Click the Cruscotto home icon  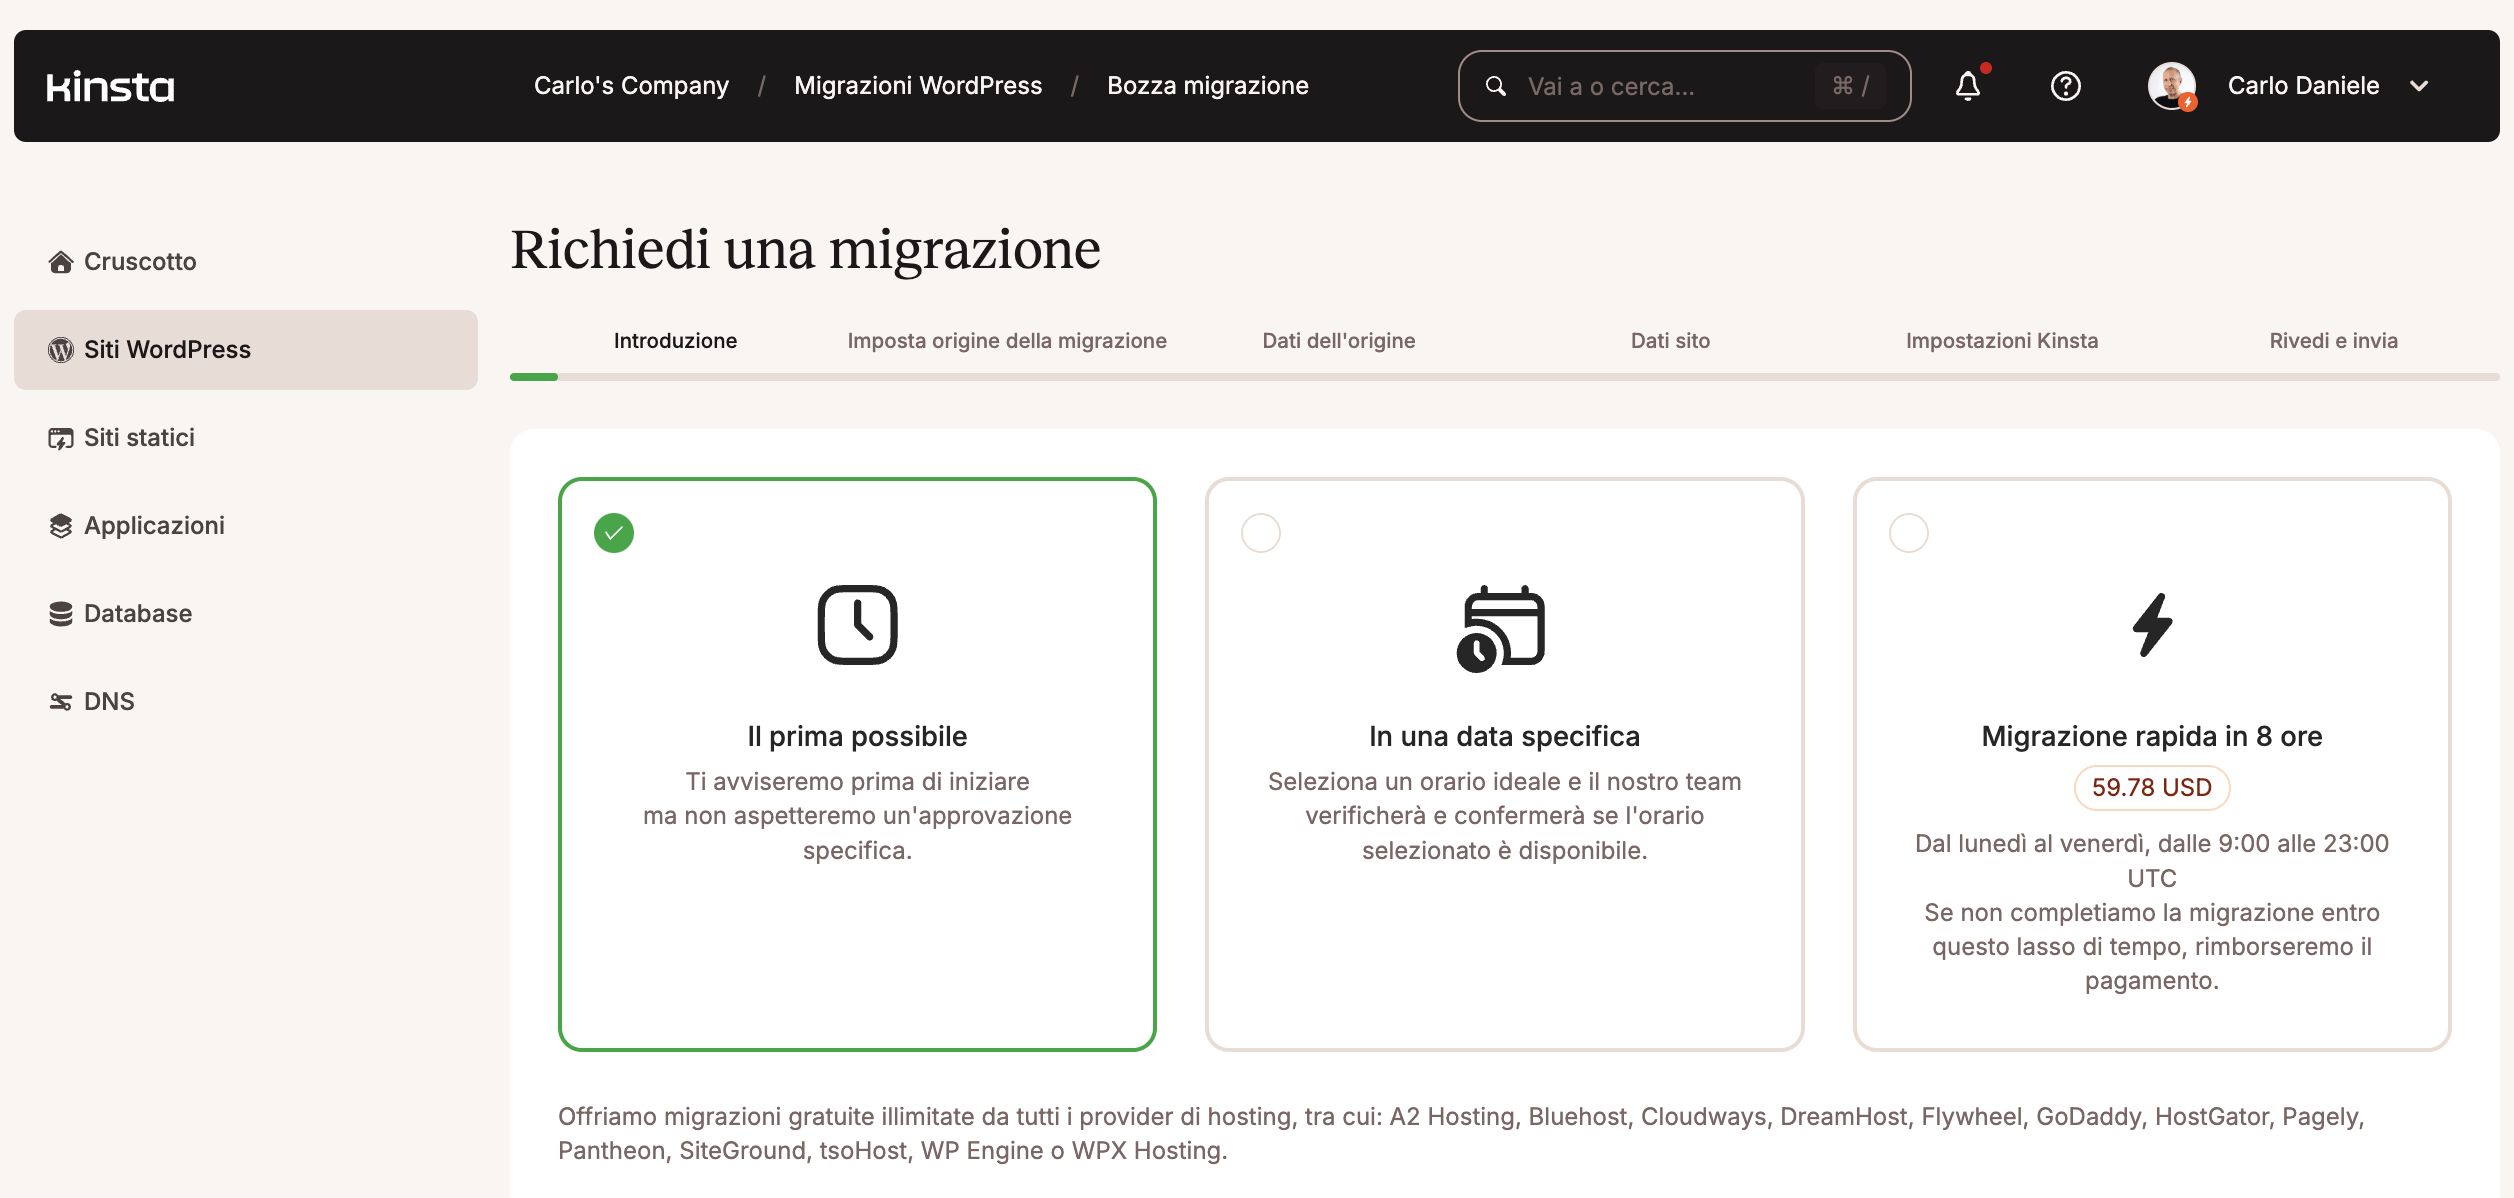pyautogui.click(x=61, y=262)
